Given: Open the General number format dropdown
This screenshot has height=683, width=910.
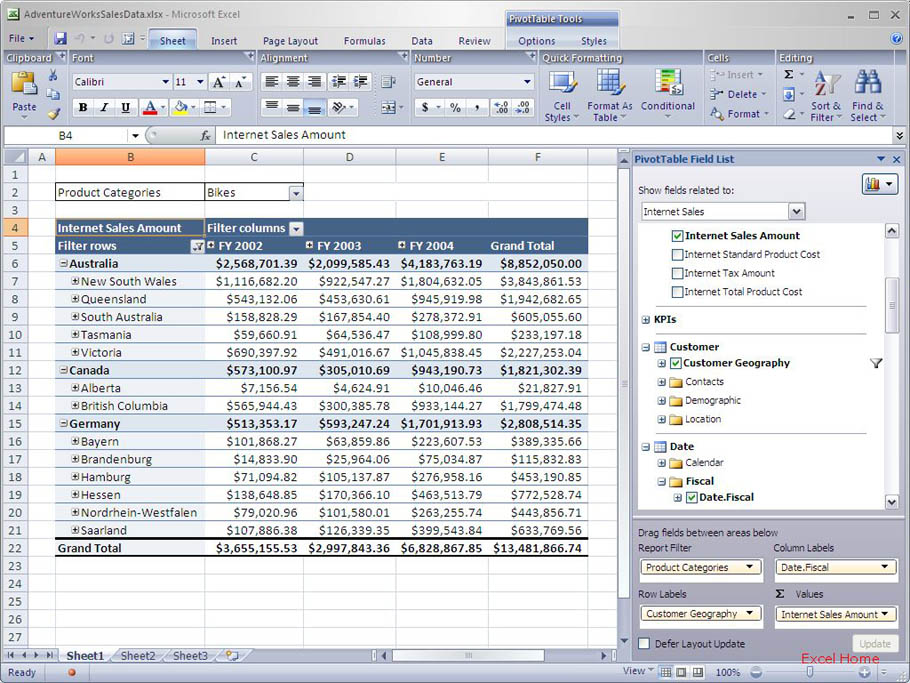Looking at the screenshot, I should tap(527, 82).
